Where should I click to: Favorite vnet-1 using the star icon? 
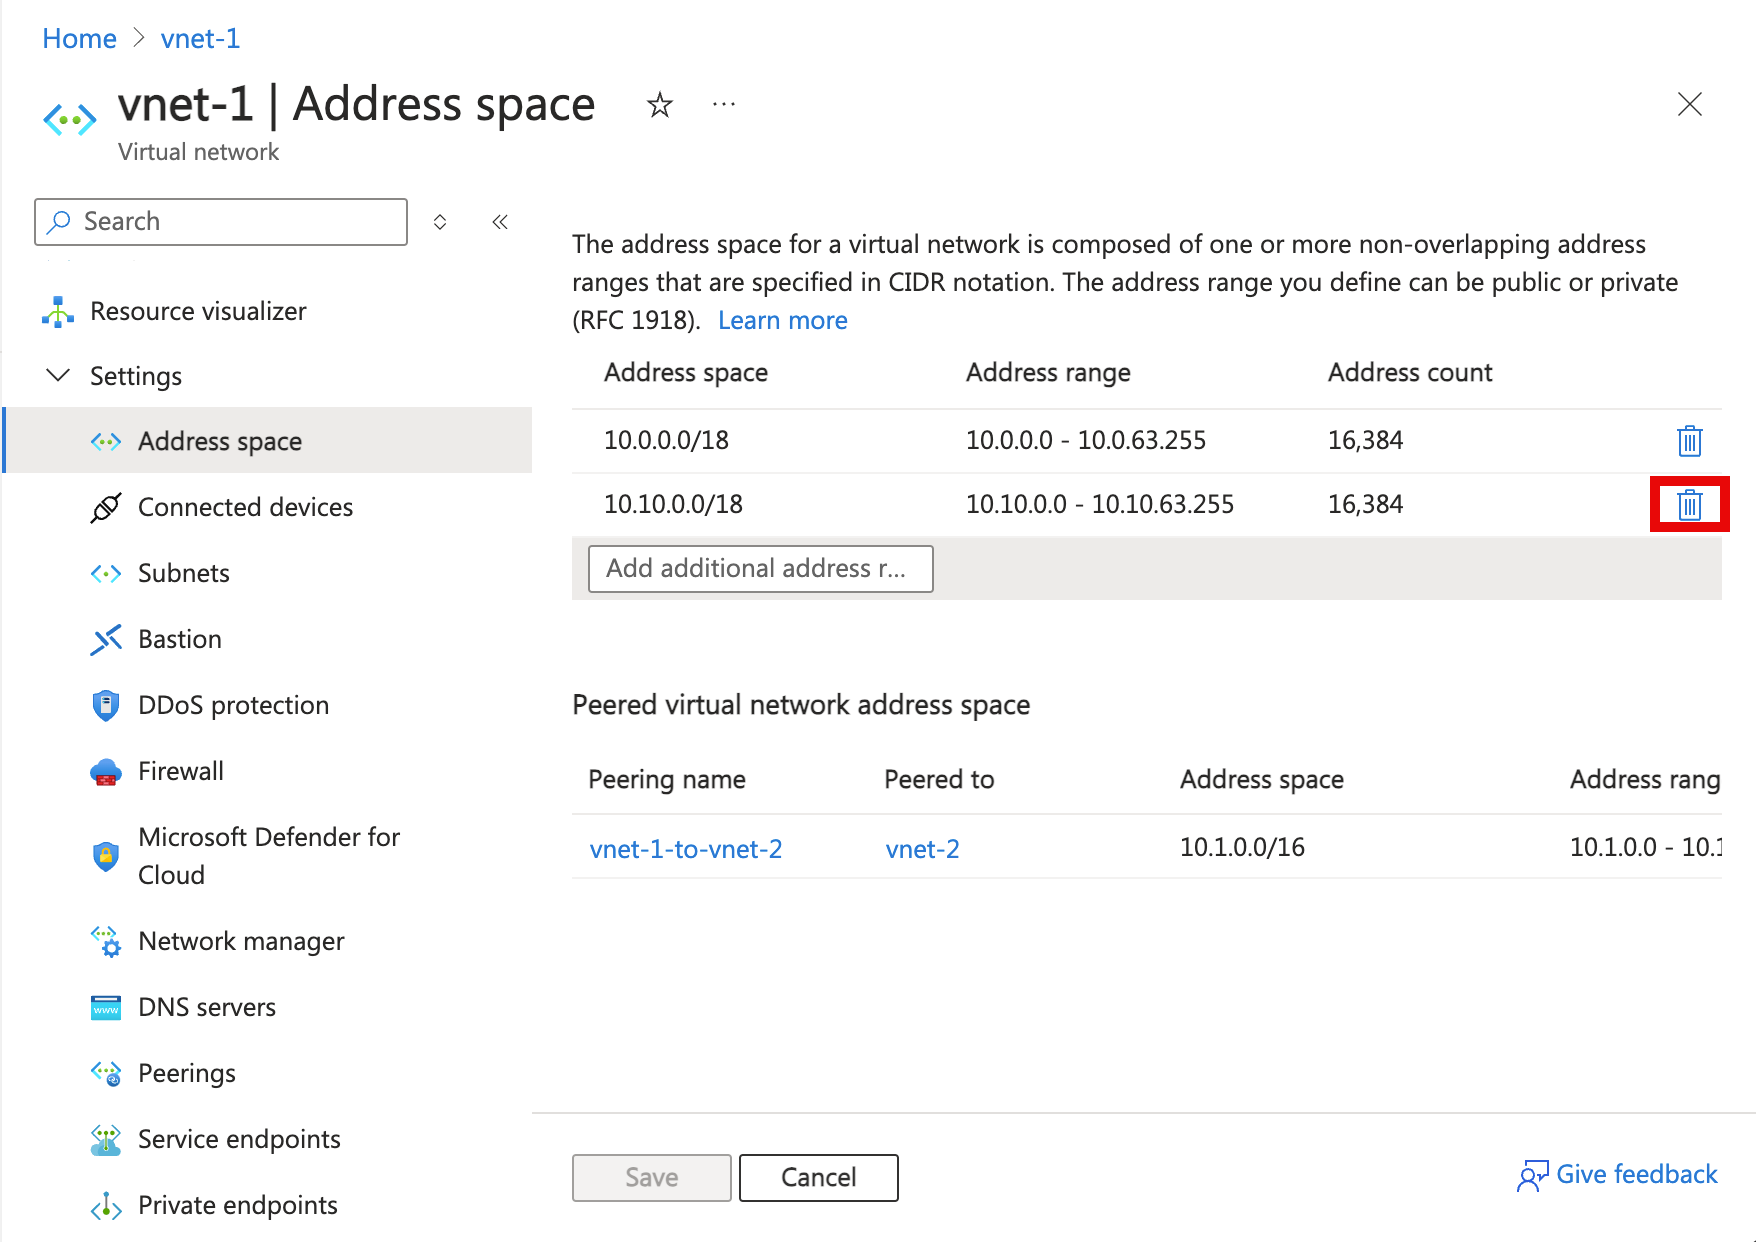[659, 104]
